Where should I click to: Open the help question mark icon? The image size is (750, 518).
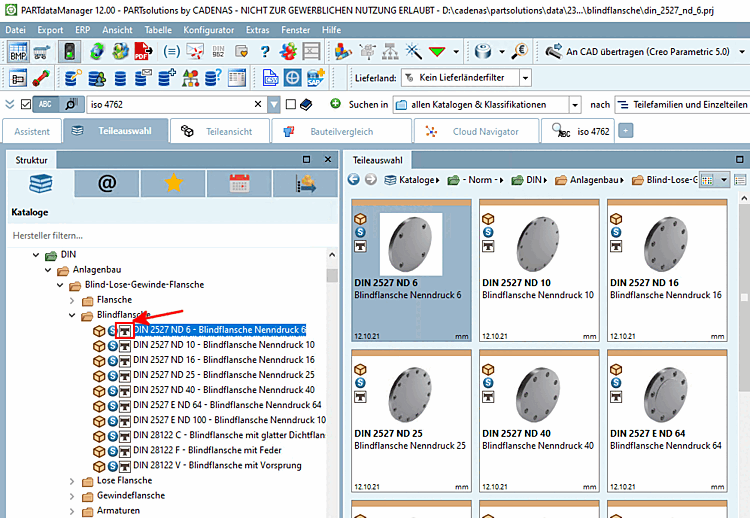pos(265,51)
